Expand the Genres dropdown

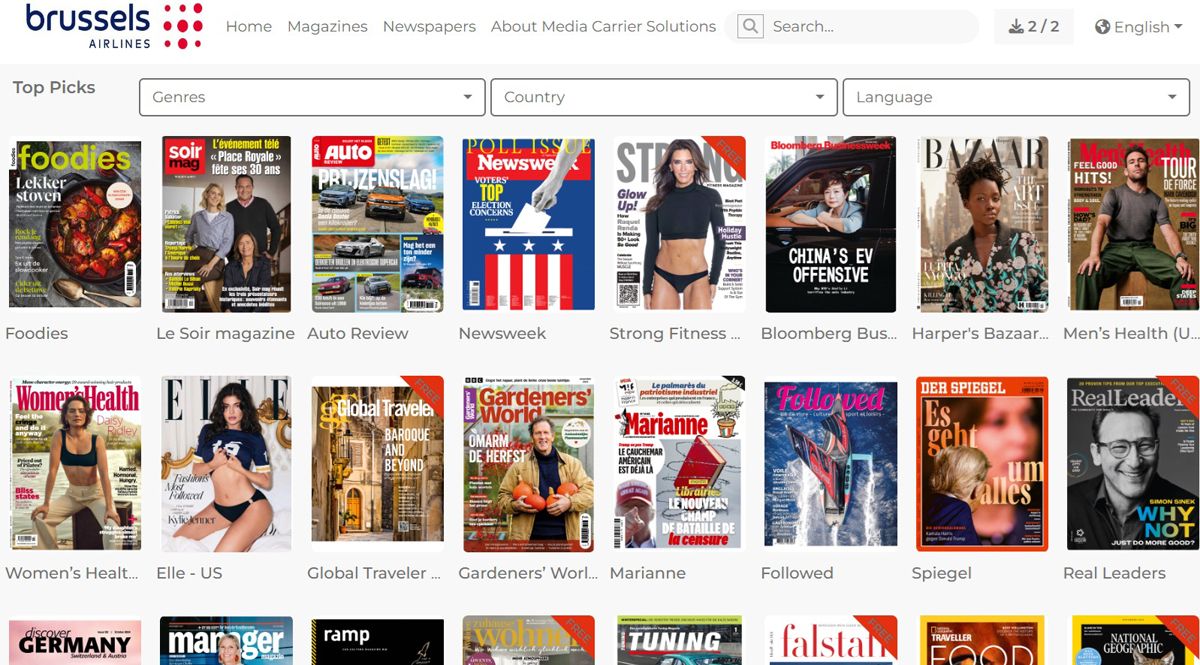click(x=312, y=97)
